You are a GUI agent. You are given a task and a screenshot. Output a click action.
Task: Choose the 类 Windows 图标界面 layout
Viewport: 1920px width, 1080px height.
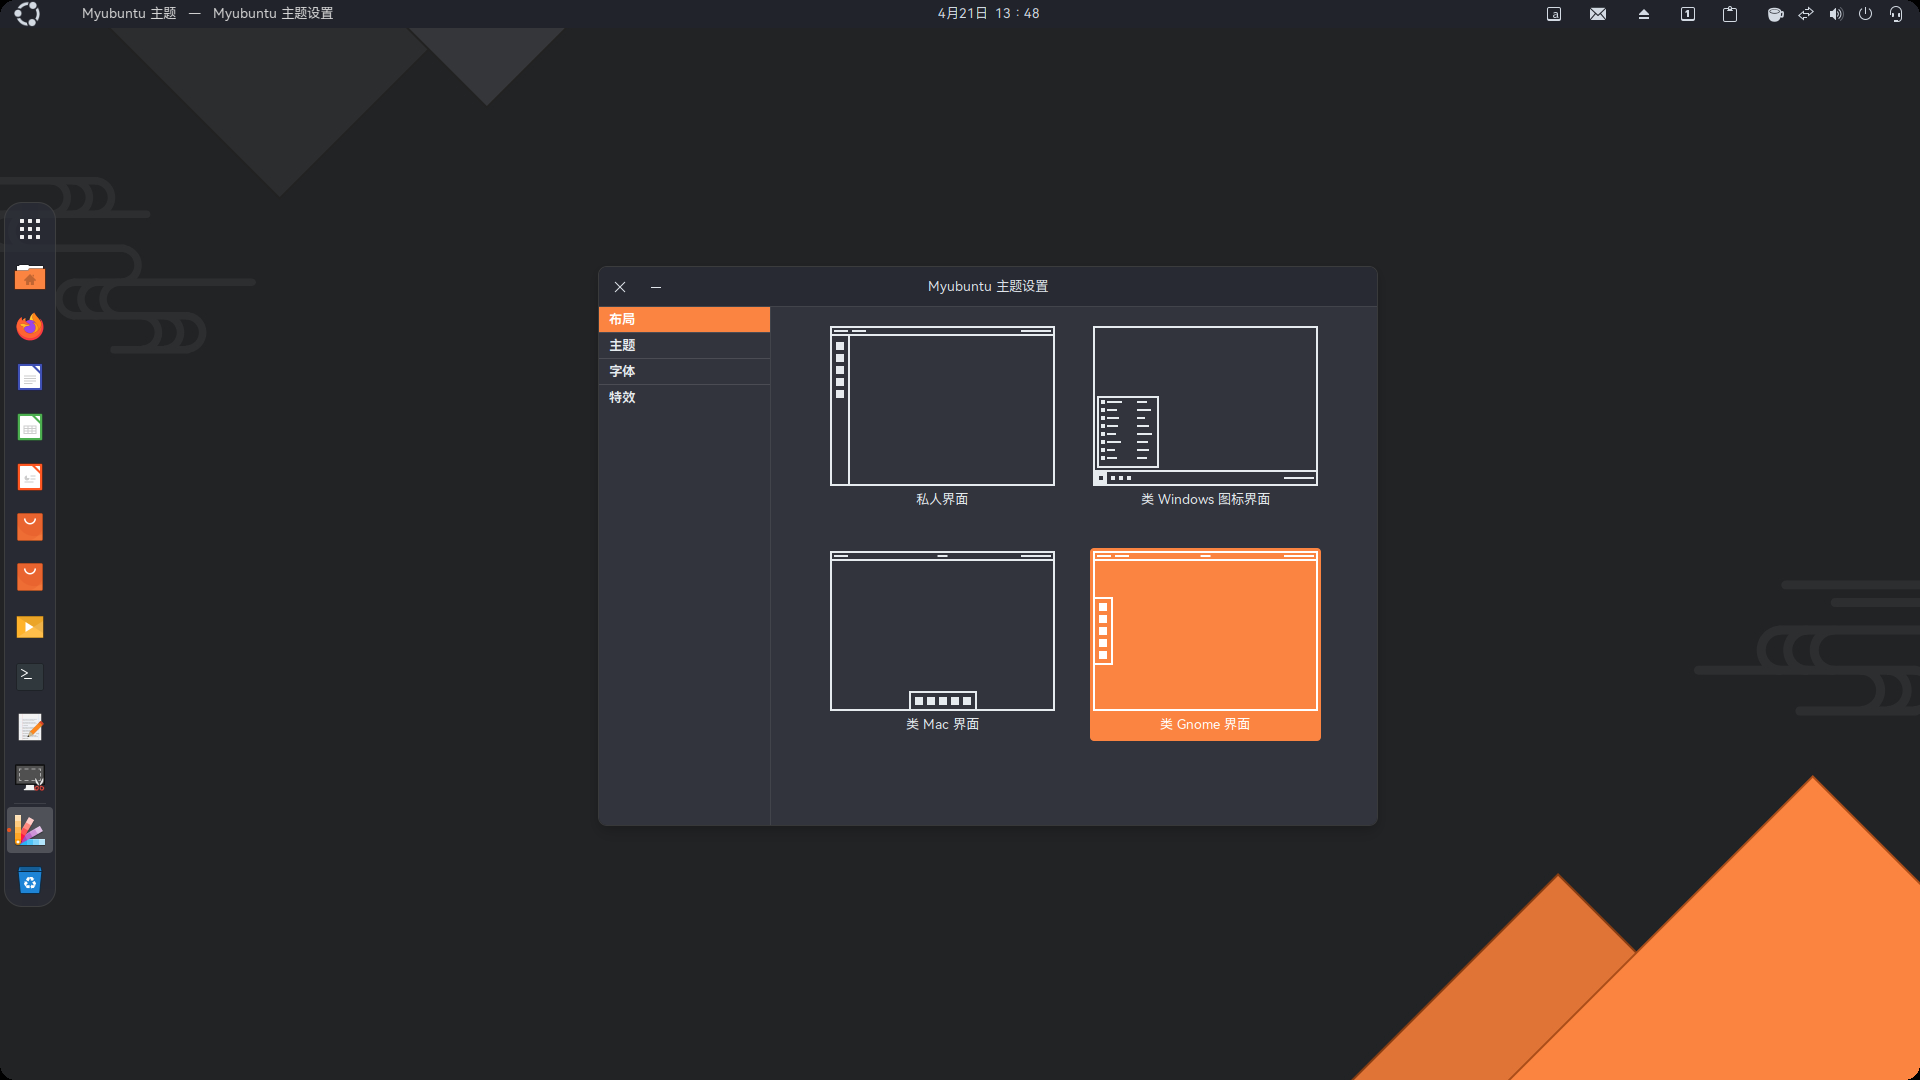pyautogui.click(x=1205, y=416)
